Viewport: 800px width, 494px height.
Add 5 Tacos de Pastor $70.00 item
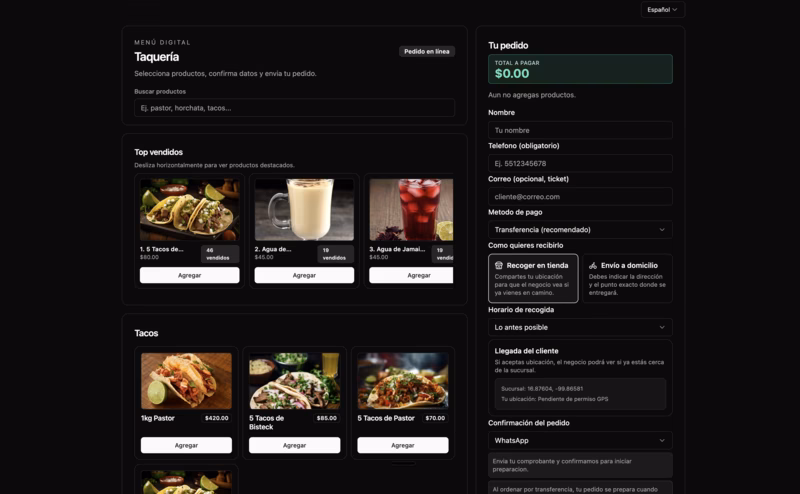(x=403, y=445)
